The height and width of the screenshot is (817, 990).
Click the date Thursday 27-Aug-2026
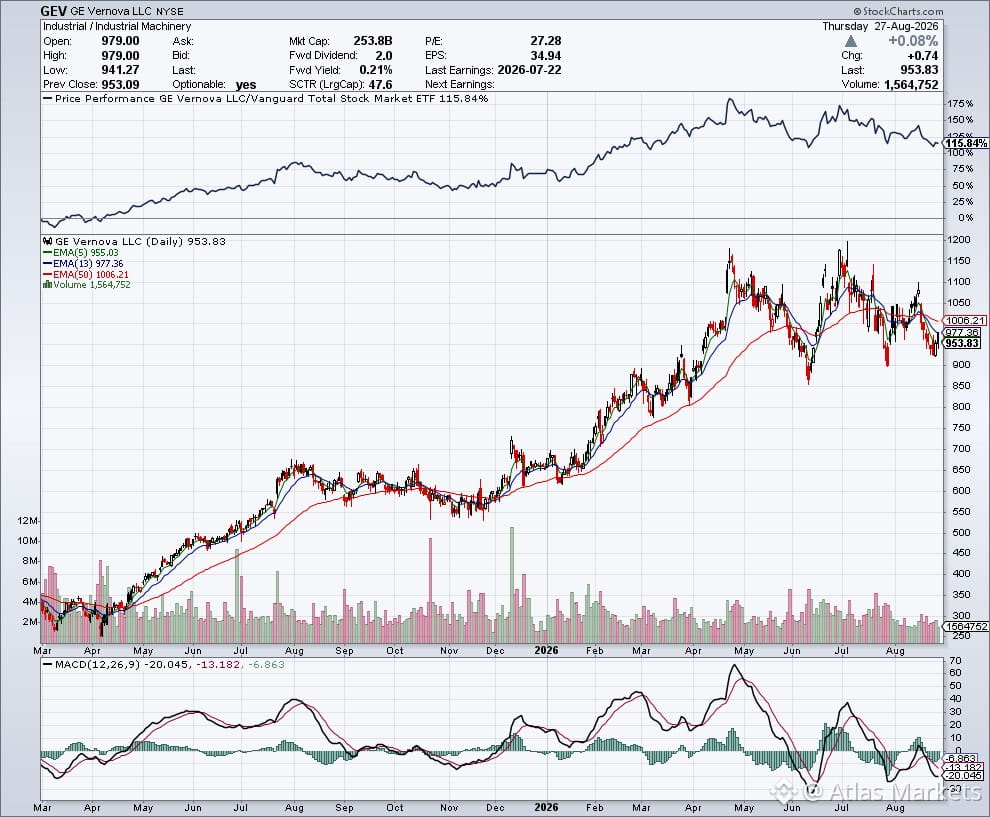[x=880, y=26]
